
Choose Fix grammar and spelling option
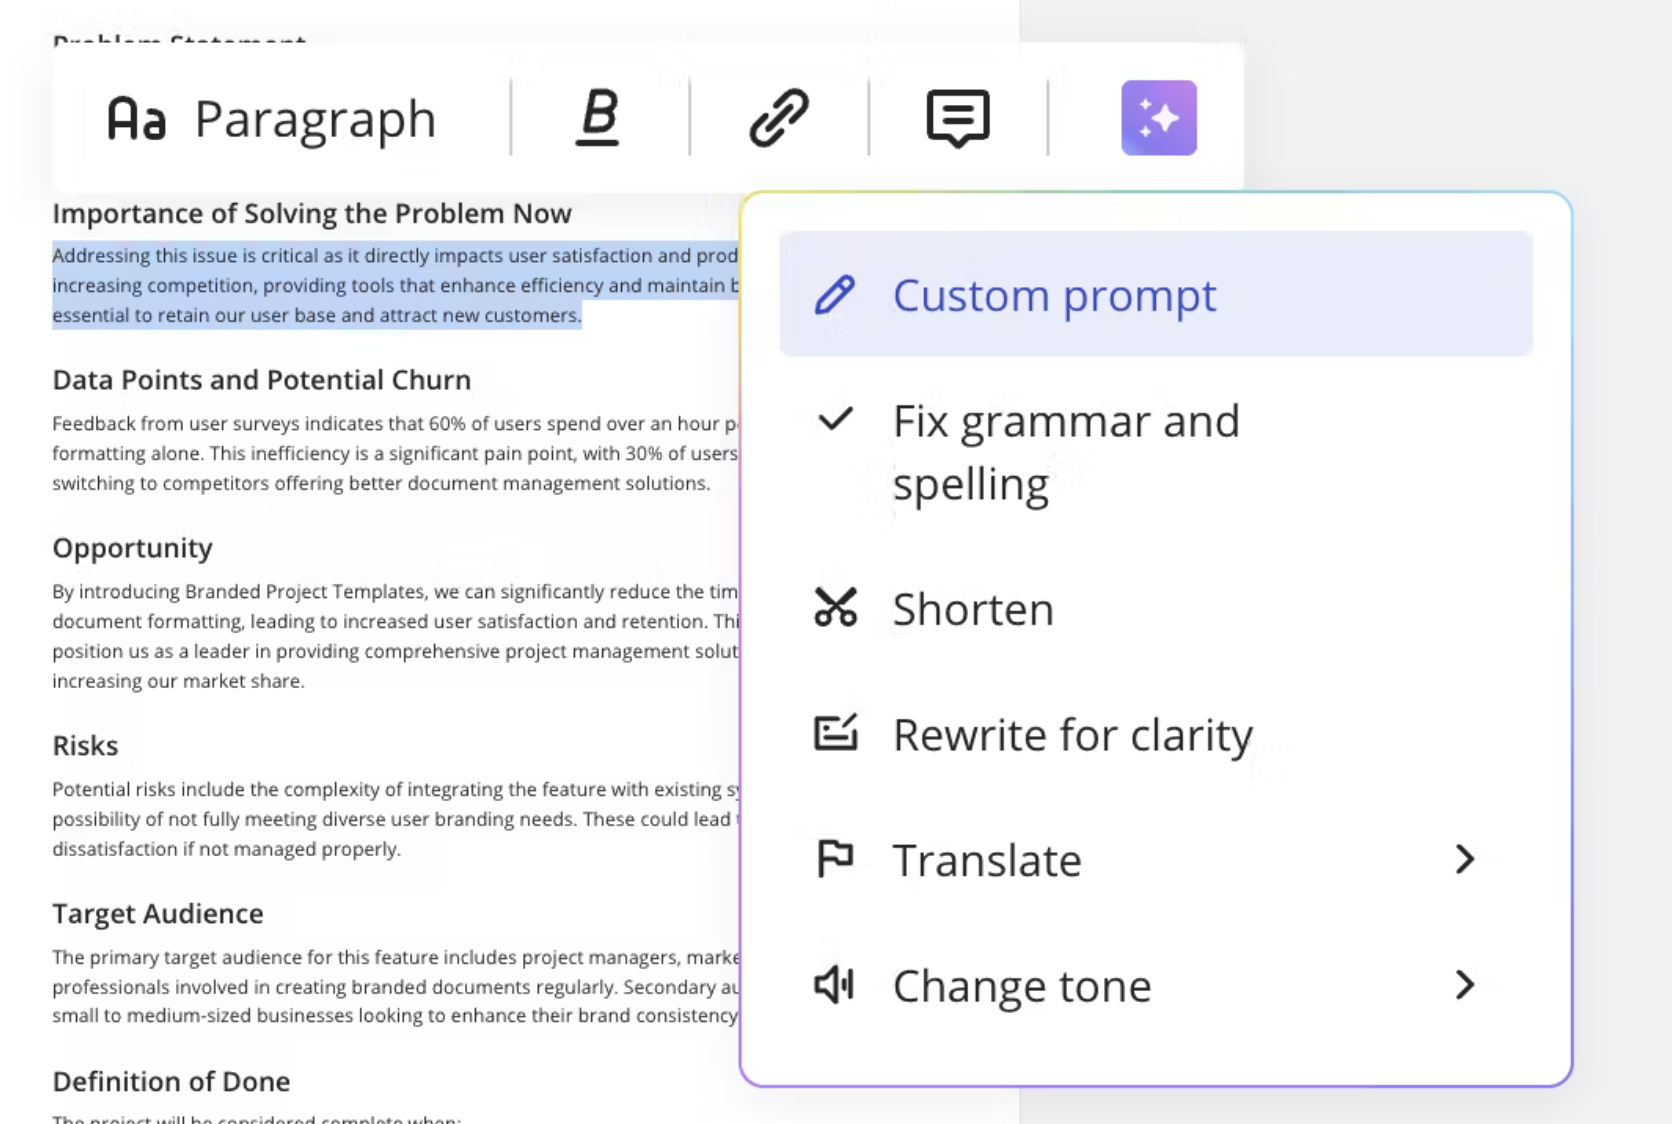(x=1065, y=451)
